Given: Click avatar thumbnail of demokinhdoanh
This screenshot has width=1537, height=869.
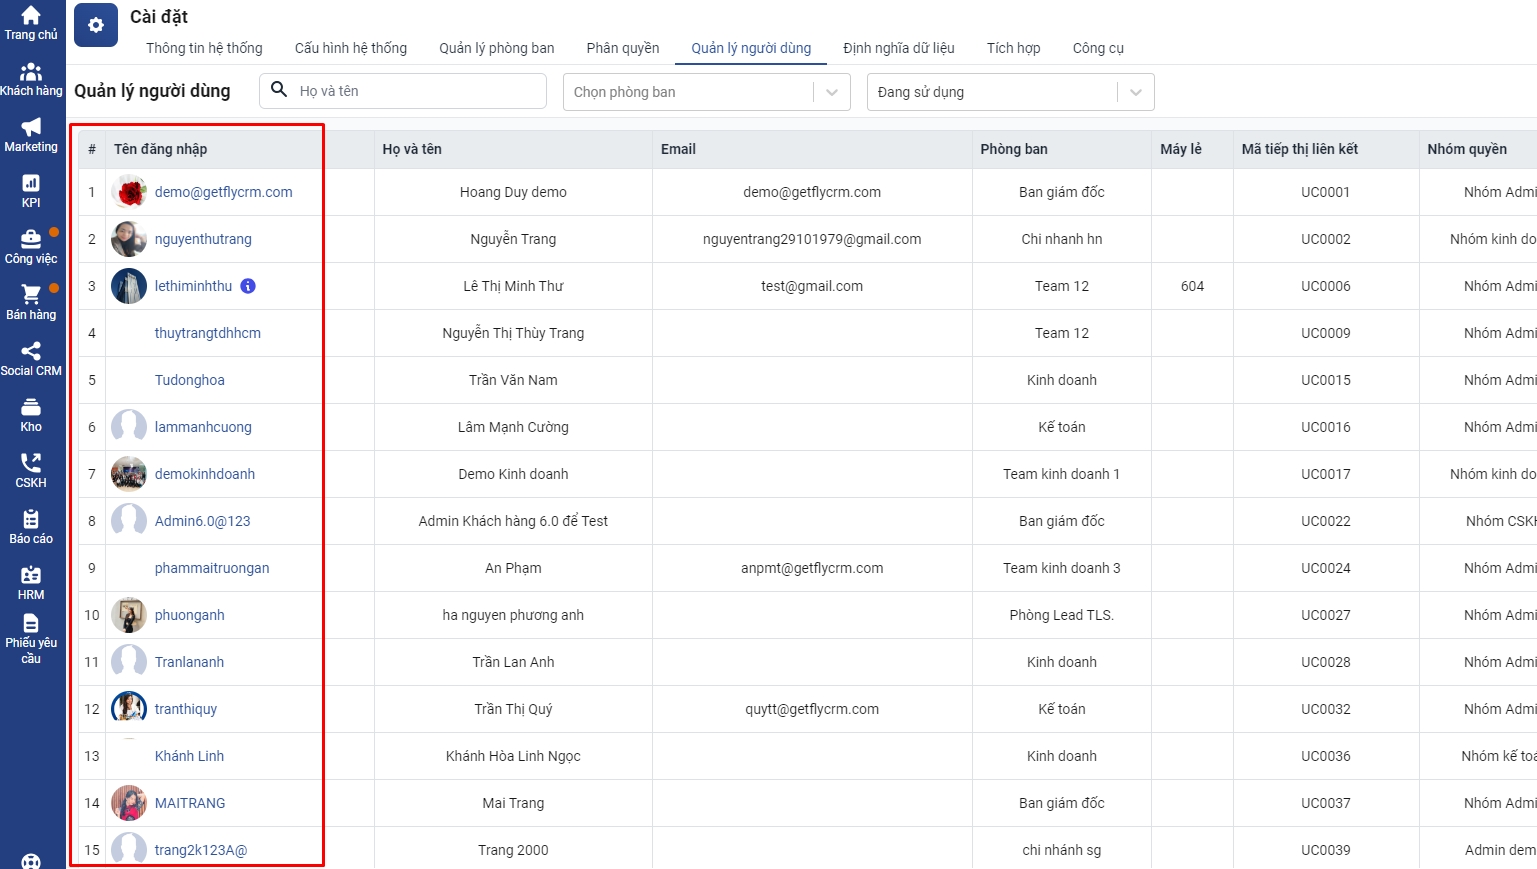Looking at the screenshot, I should 129,474.
